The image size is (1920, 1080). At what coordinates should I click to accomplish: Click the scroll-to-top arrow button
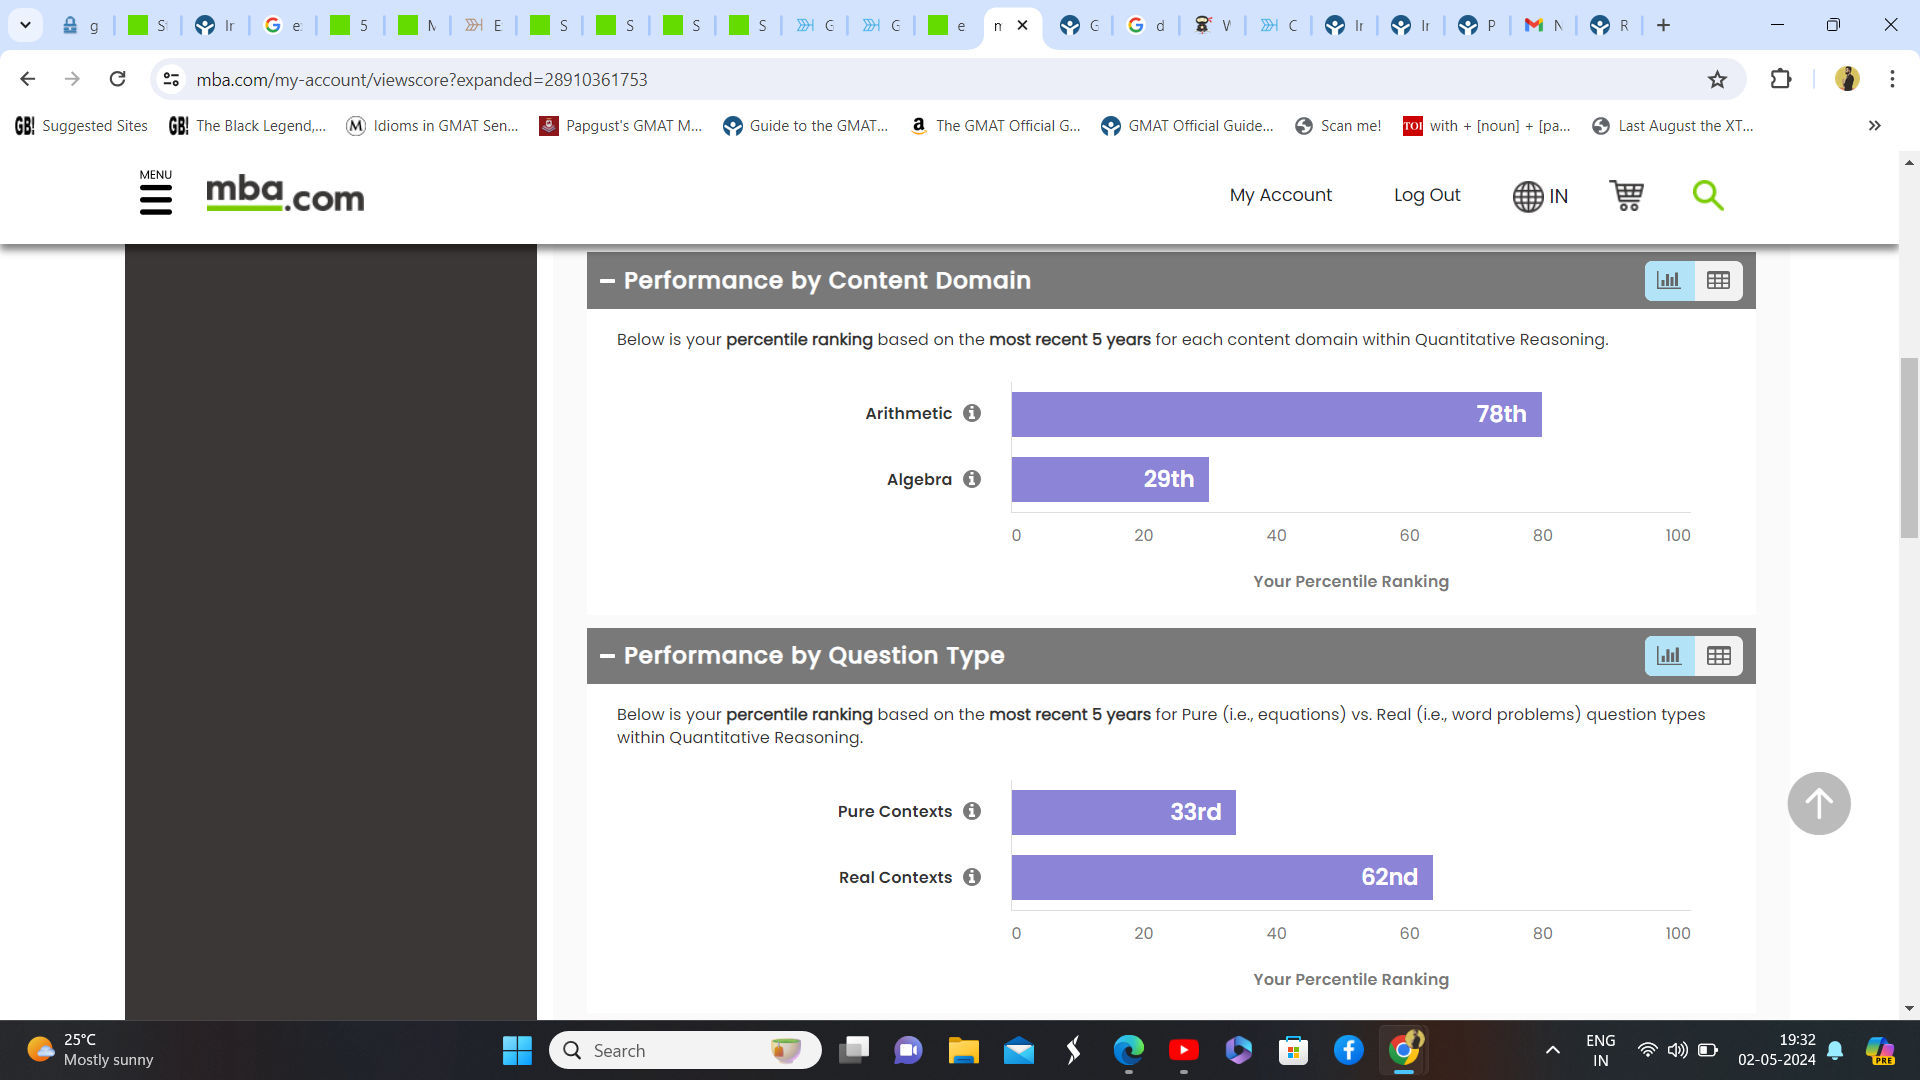click(1818, 803)
